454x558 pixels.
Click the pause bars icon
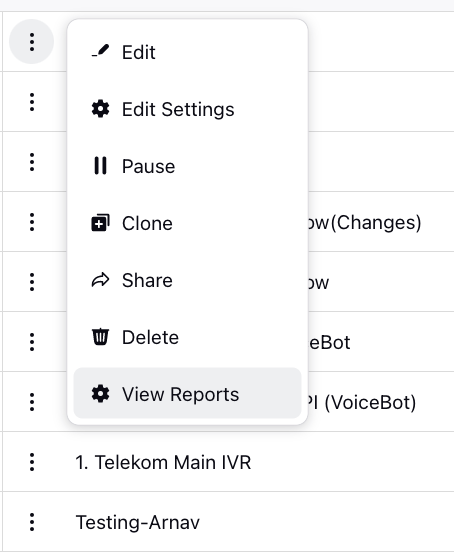pyautogui.click(x=100, y=165)
